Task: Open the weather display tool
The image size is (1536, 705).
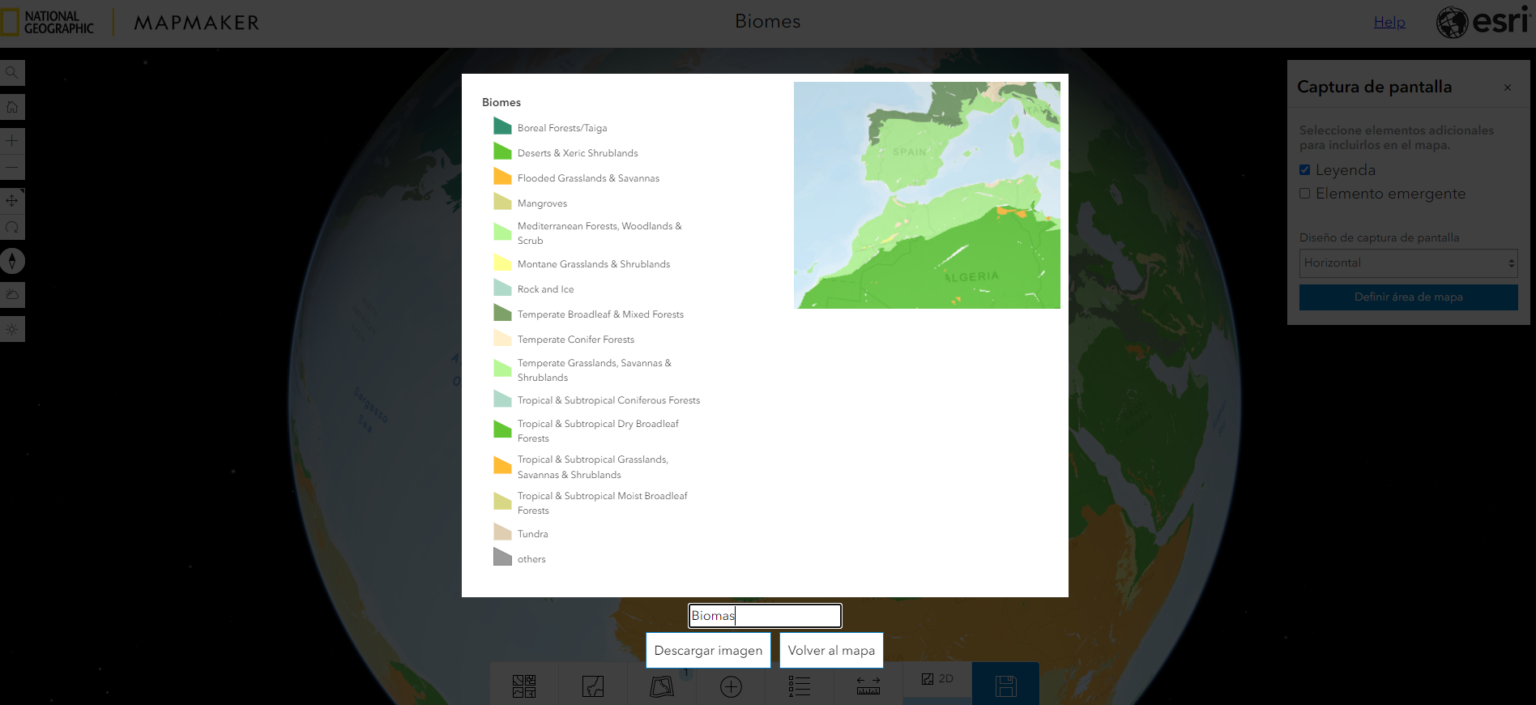Action: [12, 294]
